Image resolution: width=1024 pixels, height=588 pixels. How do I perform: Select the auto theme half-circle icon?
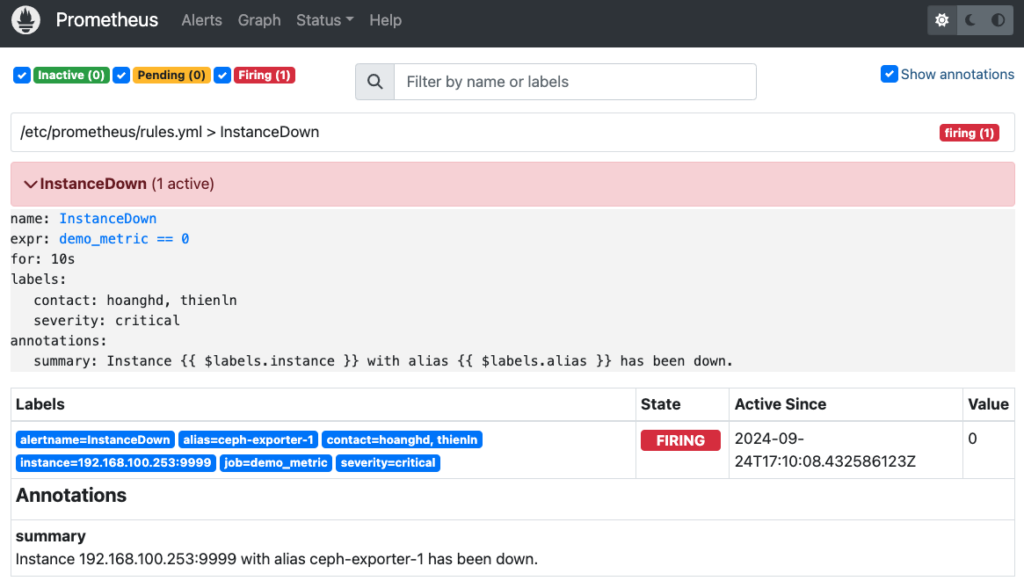pos(999,20)
